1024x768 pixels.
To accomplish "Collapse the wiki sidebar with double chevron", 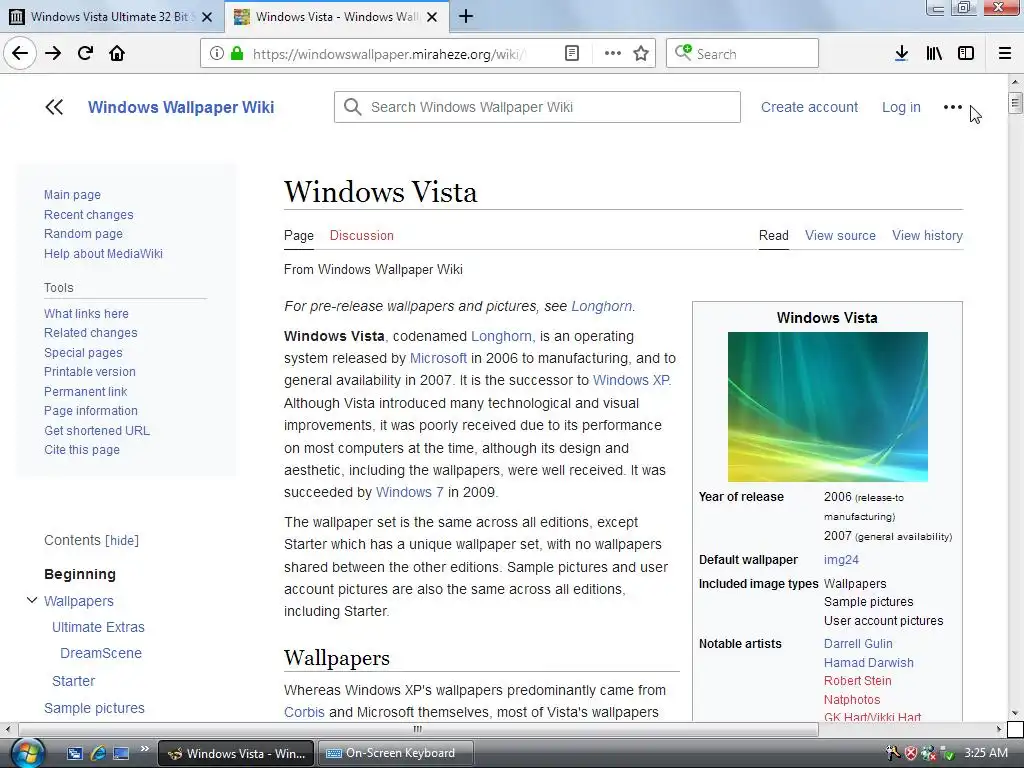I will (54, 107).
